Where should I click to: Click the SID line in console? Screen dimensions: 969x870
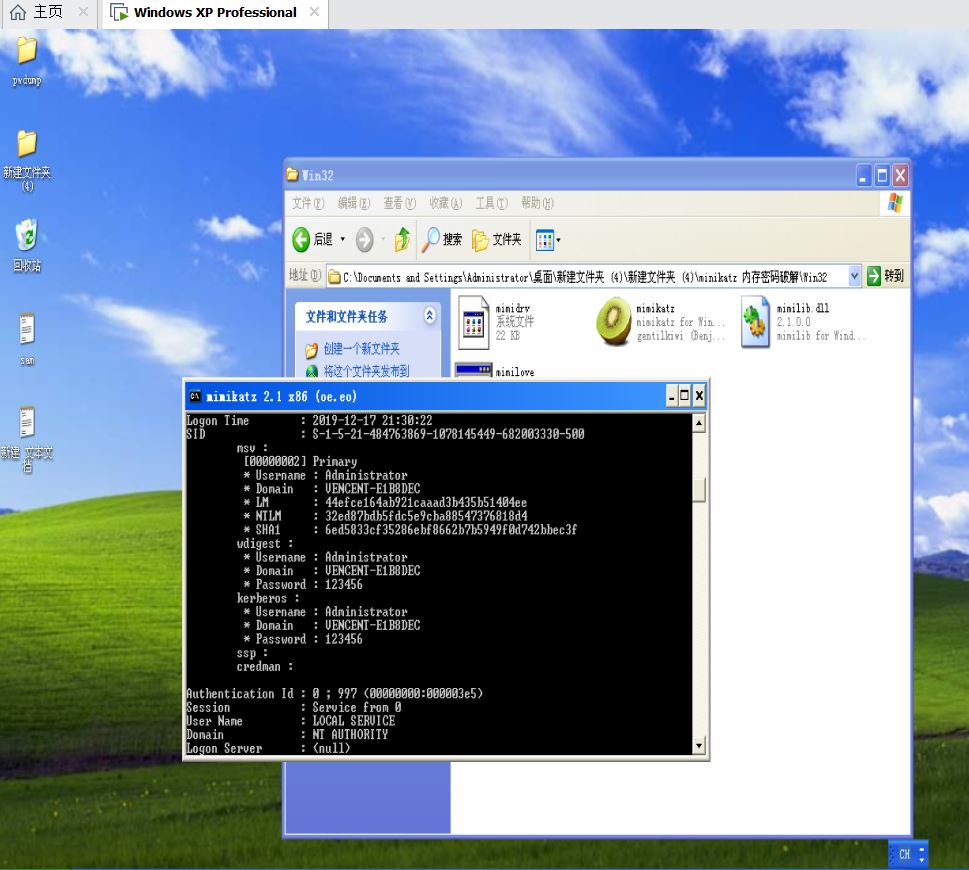click(x=386, y=434)
